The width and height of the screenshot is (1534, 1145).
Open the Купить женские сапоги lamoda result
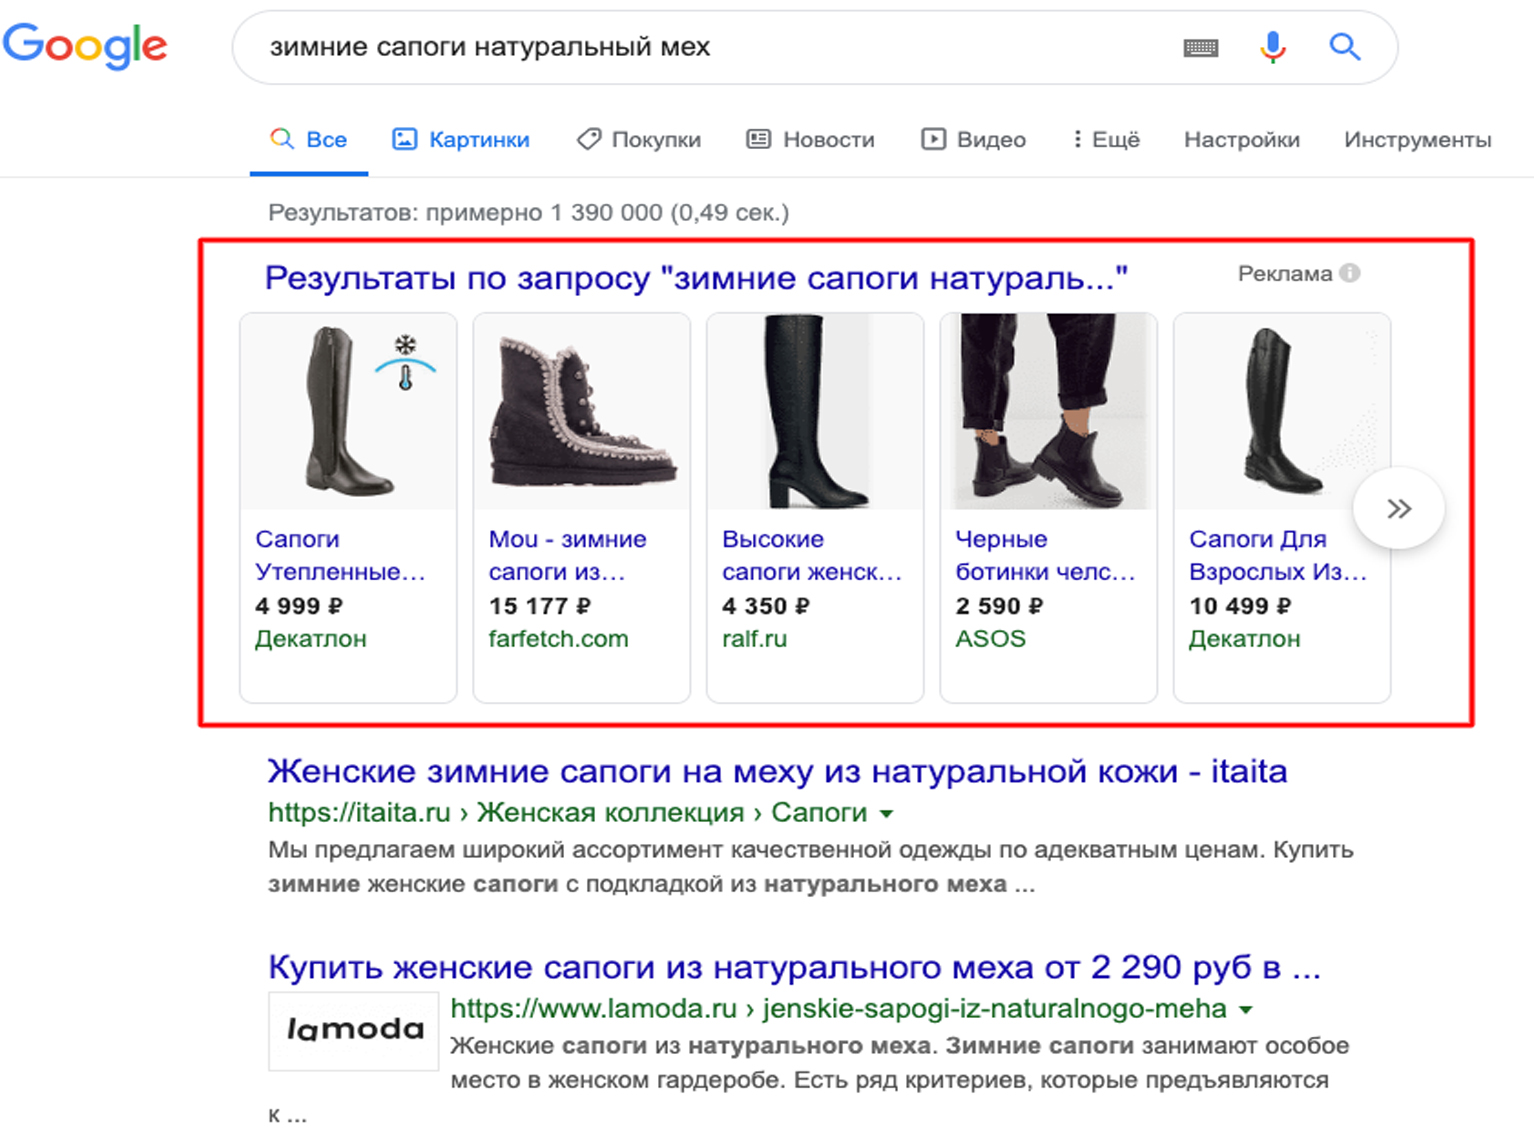coord(794,968)
